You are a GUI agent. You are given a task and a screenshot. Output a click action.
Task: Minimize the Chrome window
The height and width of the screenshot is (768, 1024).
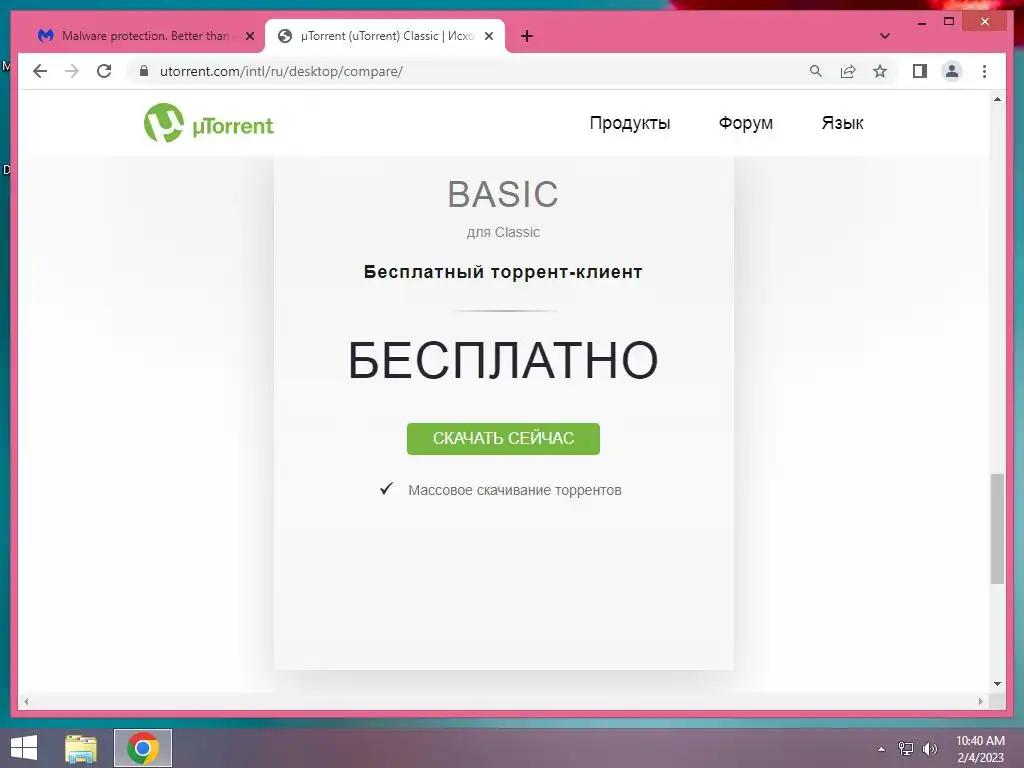point(921,22)
